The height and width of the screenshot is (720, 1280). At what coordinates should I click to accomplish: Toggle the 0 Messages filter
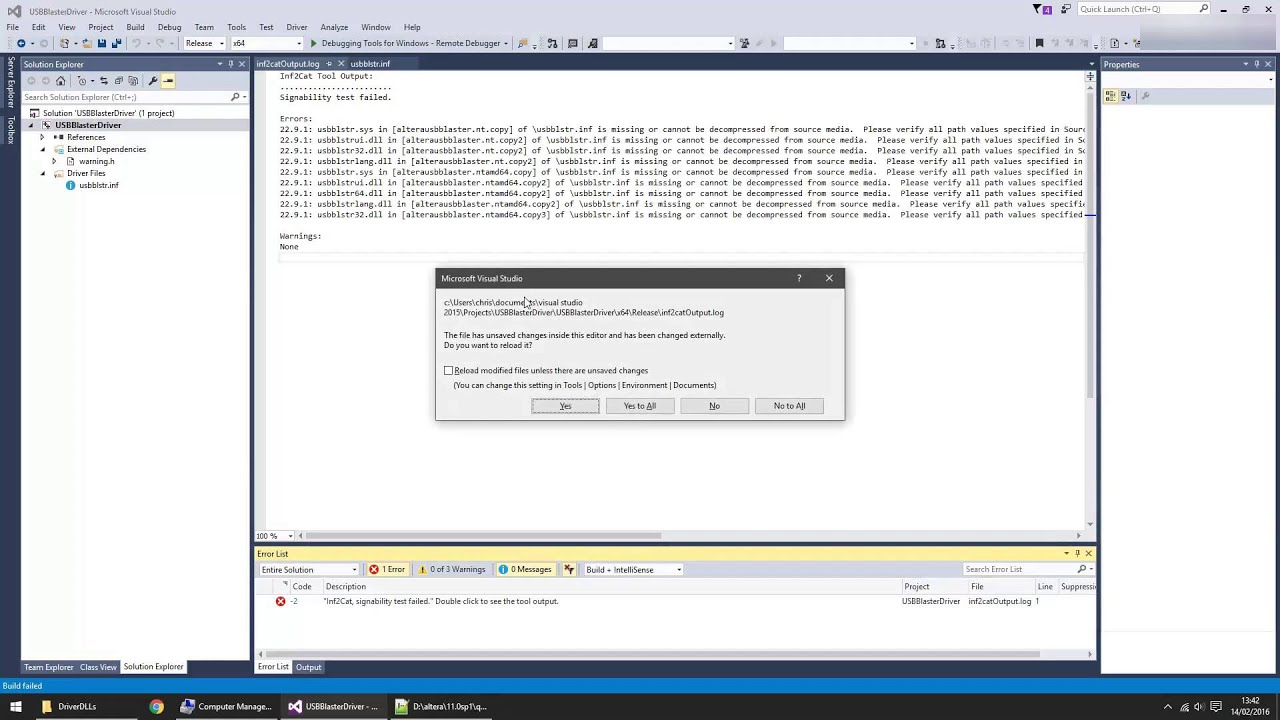(x=526, y=570)
